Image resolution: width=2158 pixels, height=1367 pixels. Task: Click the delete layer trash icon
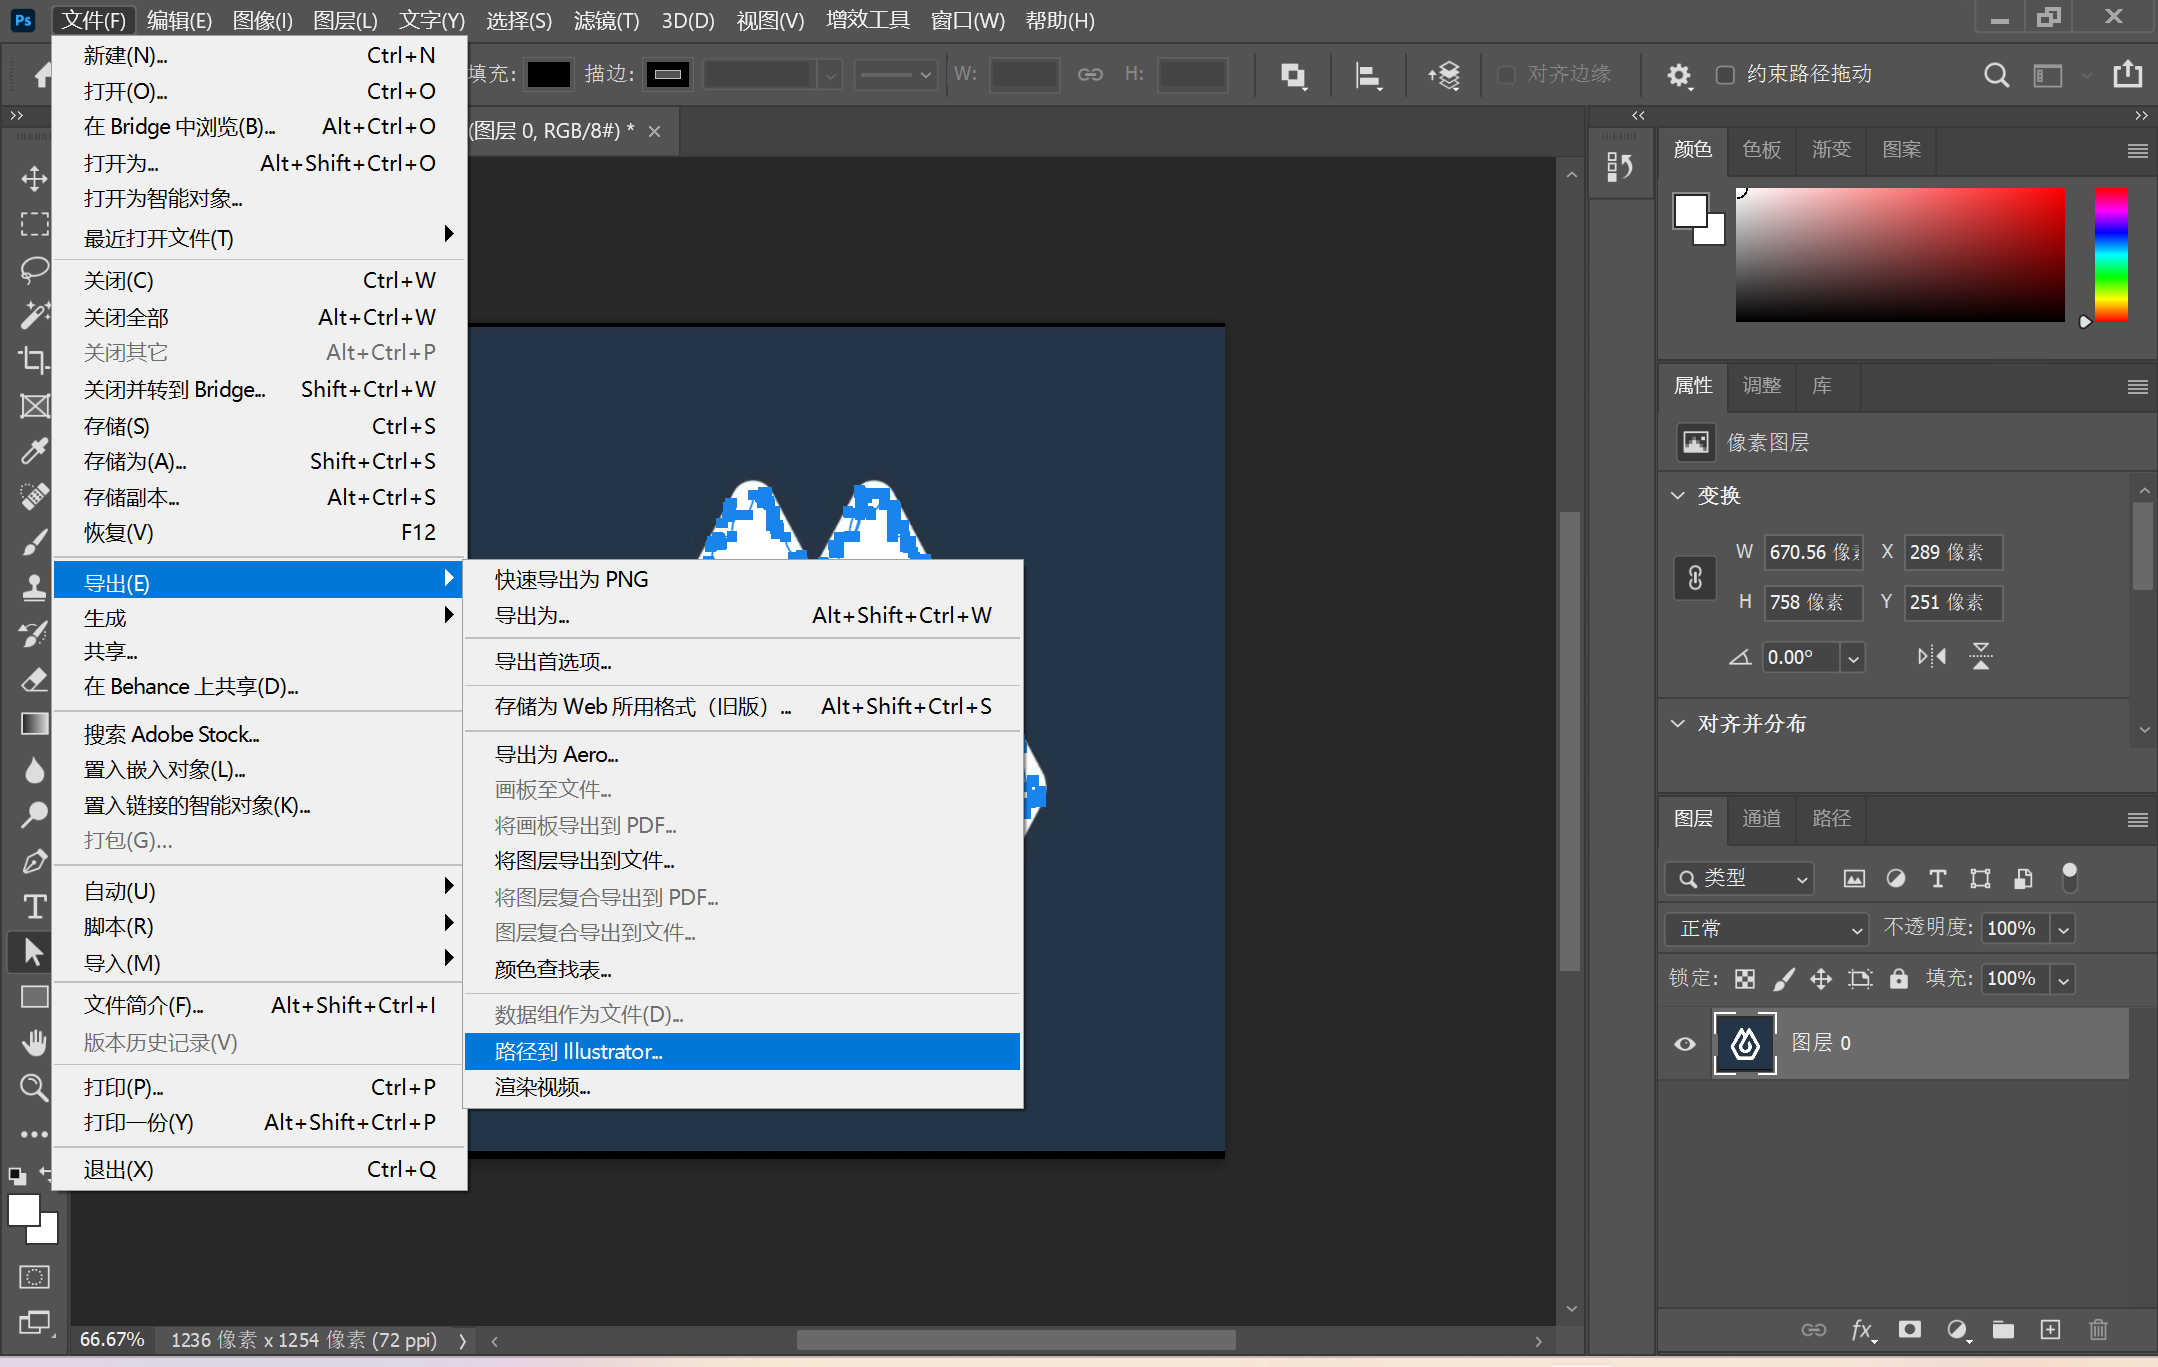point(2098,1329)
